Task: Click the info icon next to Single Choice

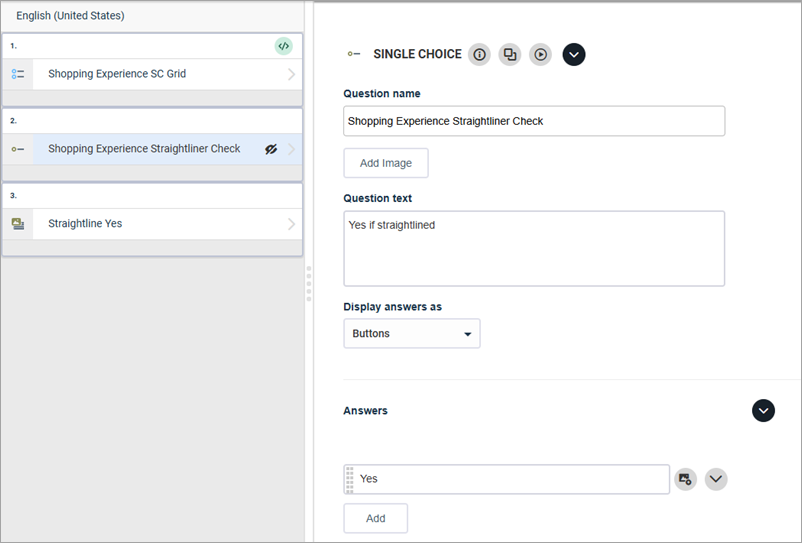Action: pyautogui.click(x=480, y=54)
